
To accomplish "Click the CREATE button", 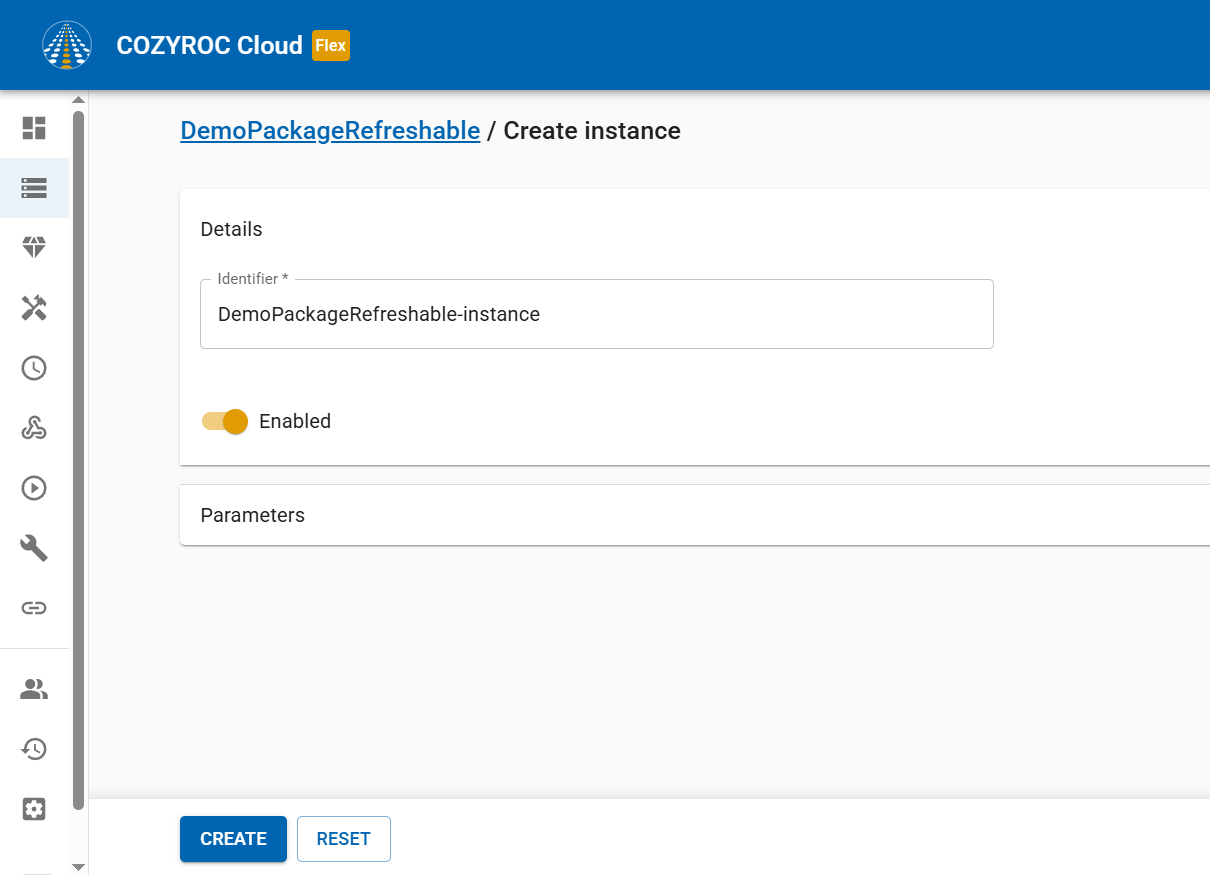I will 233,839.
